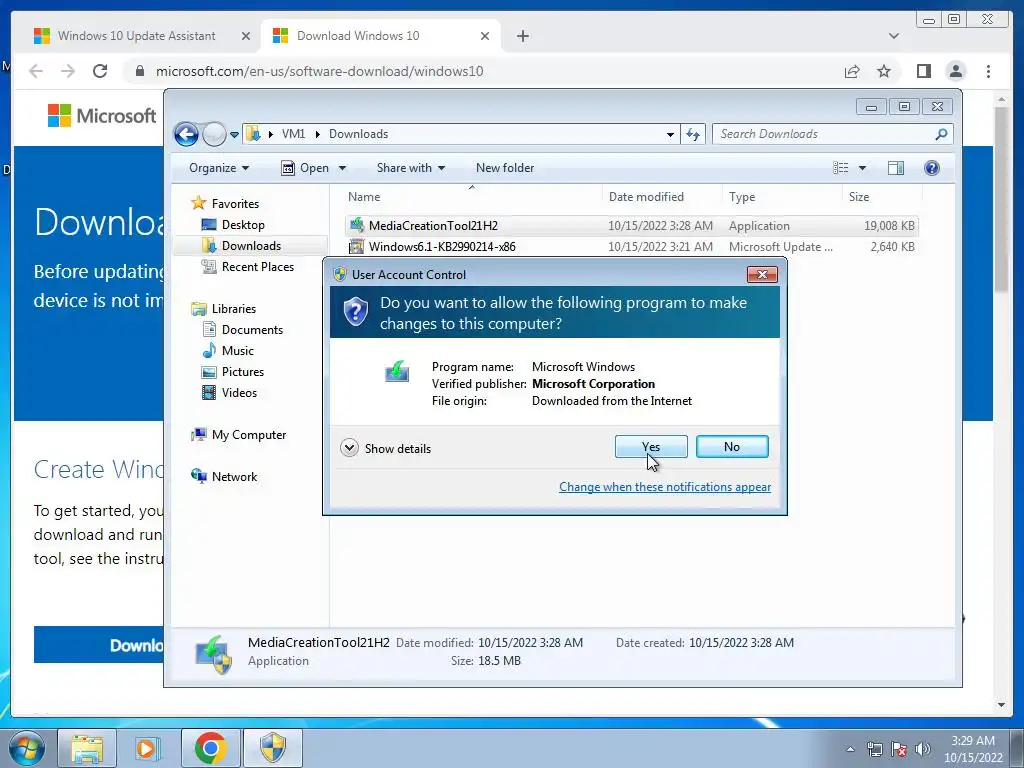Screen dimensions: 1024x768
Task: Expand the address bar history dropdown arrow
Action: pos(670,135)
